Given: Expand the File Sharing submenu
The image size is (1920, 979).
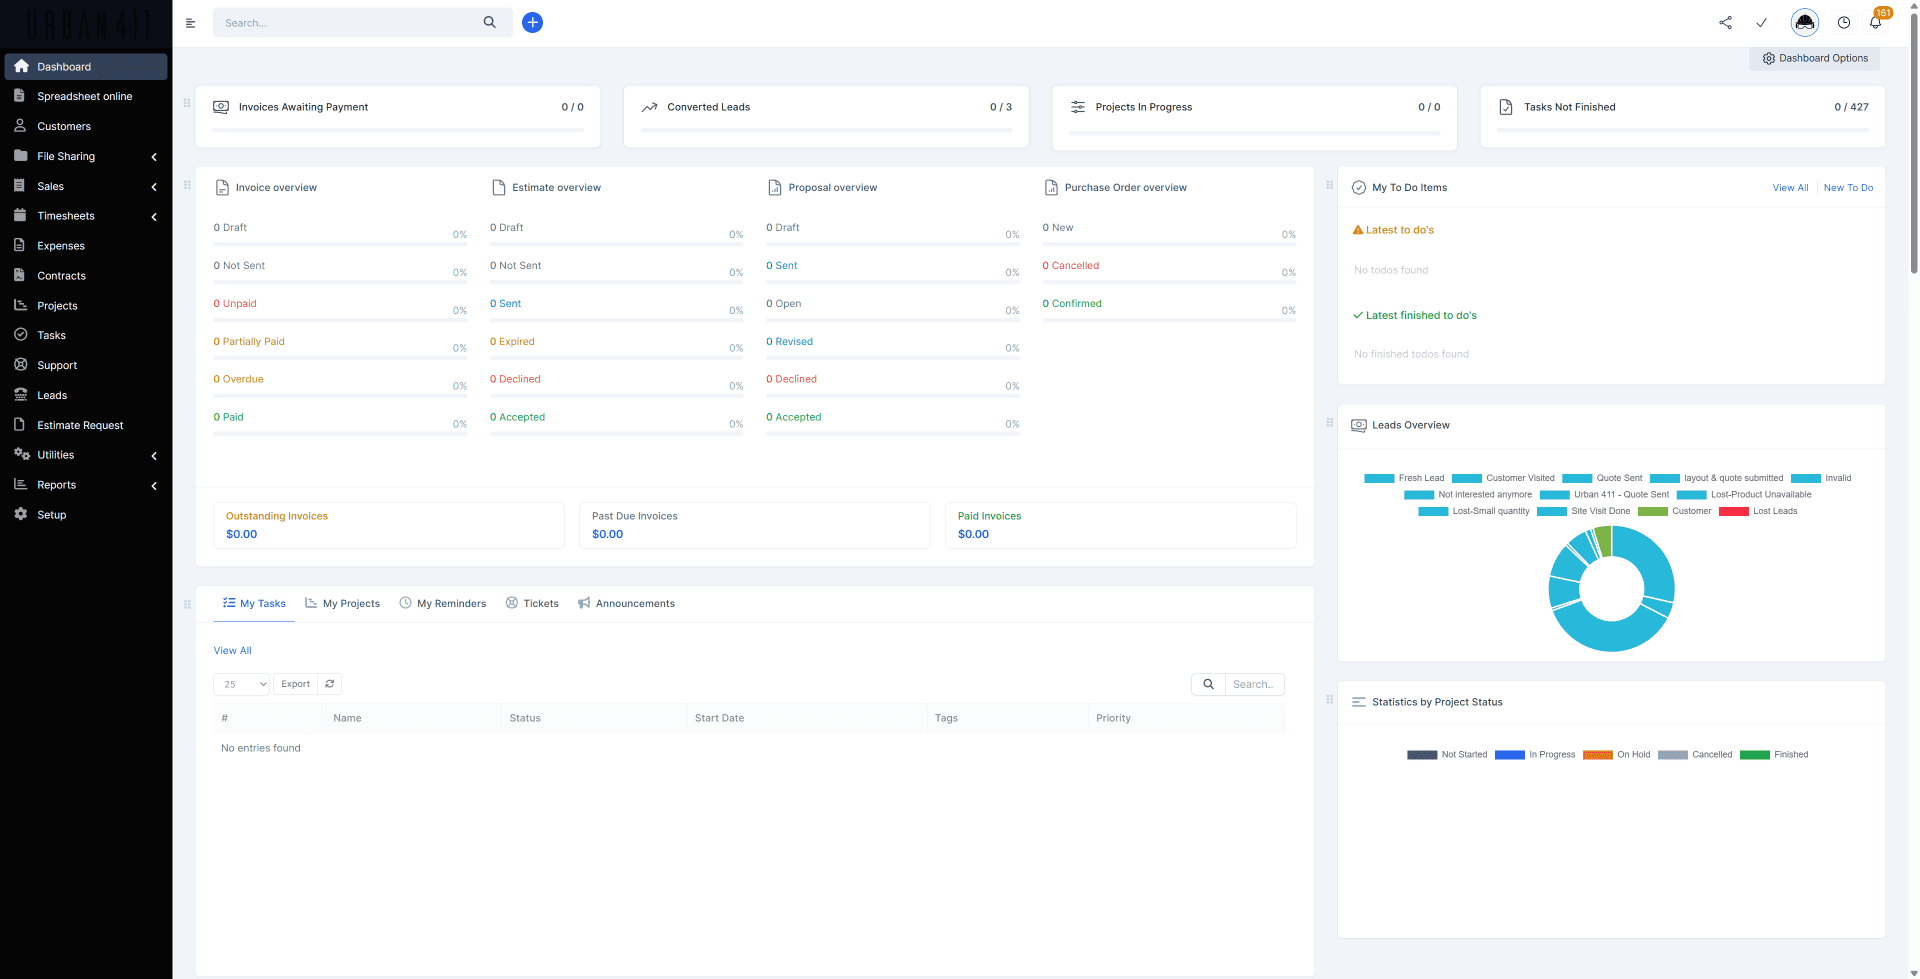Looking at the screenshot, I should point(154,157).
